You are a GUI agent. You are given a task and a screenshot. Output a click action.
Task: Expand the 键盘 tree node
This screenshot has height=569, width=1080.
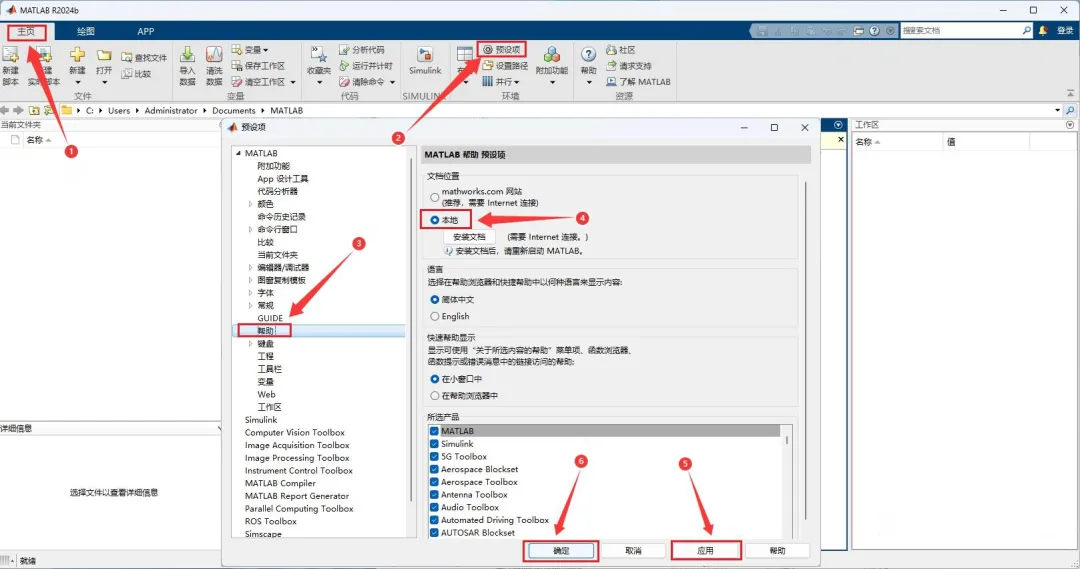coord(251,344)
